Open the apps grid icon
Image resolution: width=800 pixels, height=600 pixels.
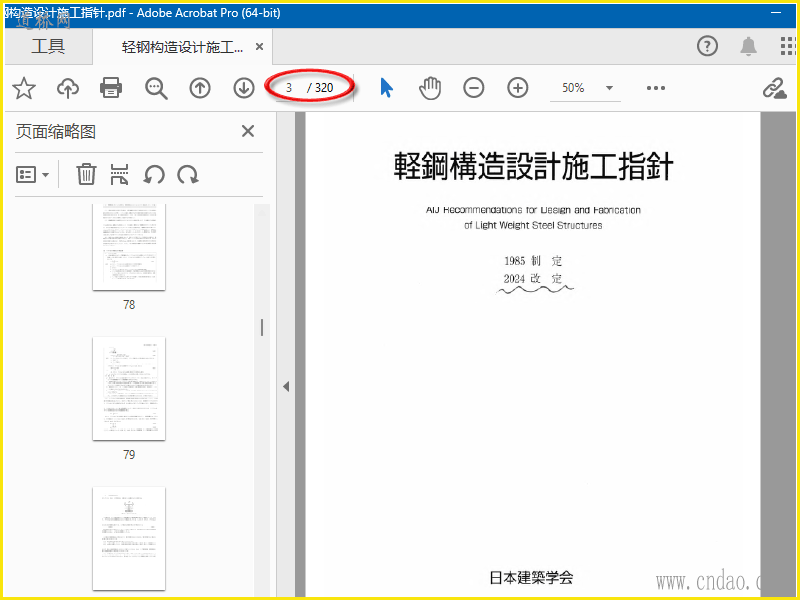[x=788, y=46]
